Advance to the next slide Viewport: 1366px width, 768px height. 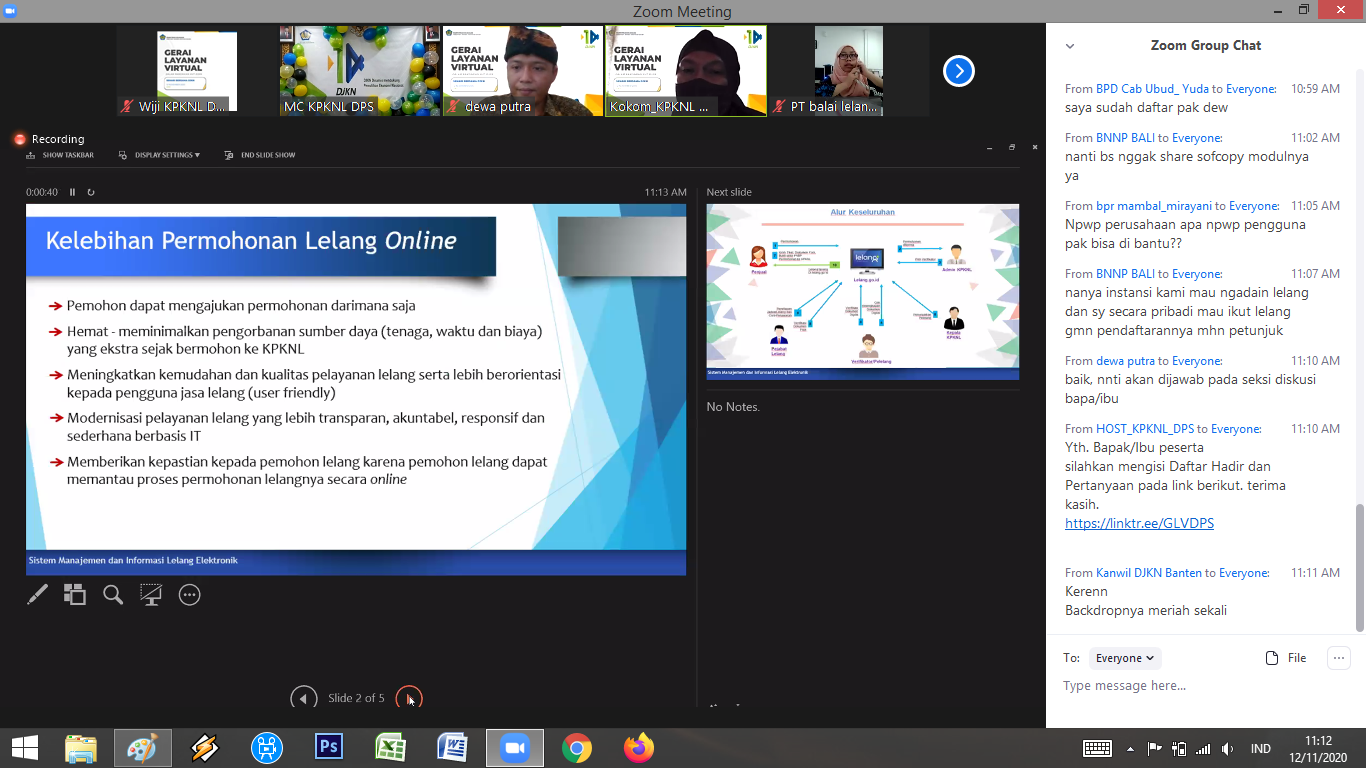408,698
